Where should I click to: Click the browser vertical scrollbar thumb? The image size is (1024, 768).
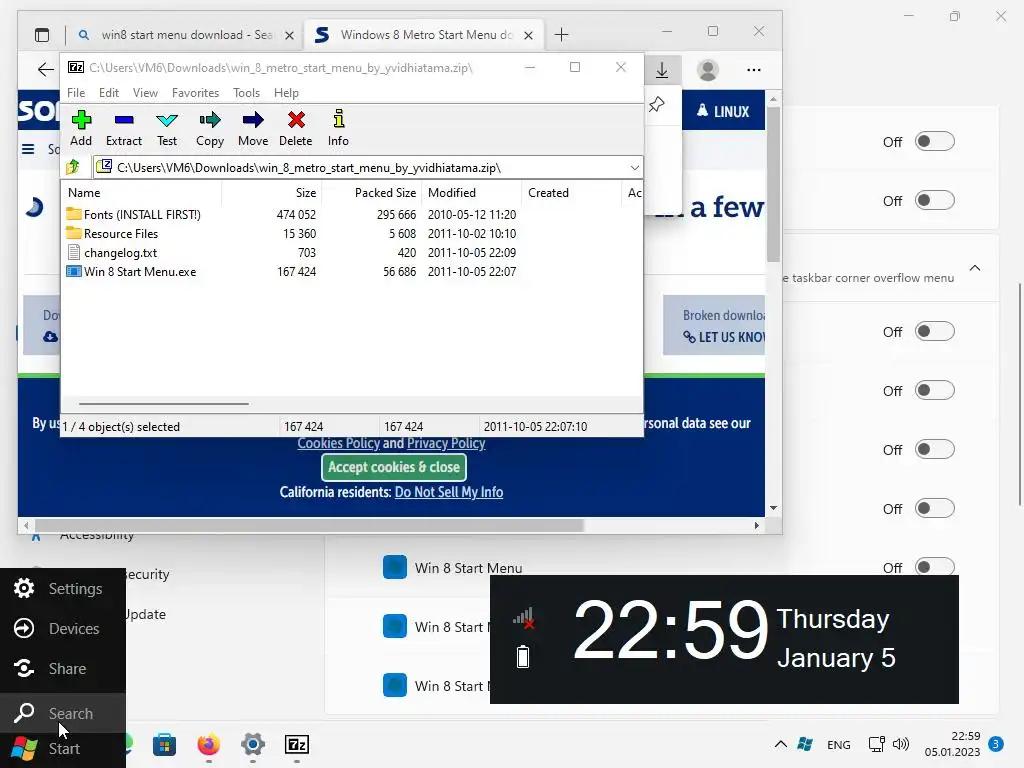point(773,183)
